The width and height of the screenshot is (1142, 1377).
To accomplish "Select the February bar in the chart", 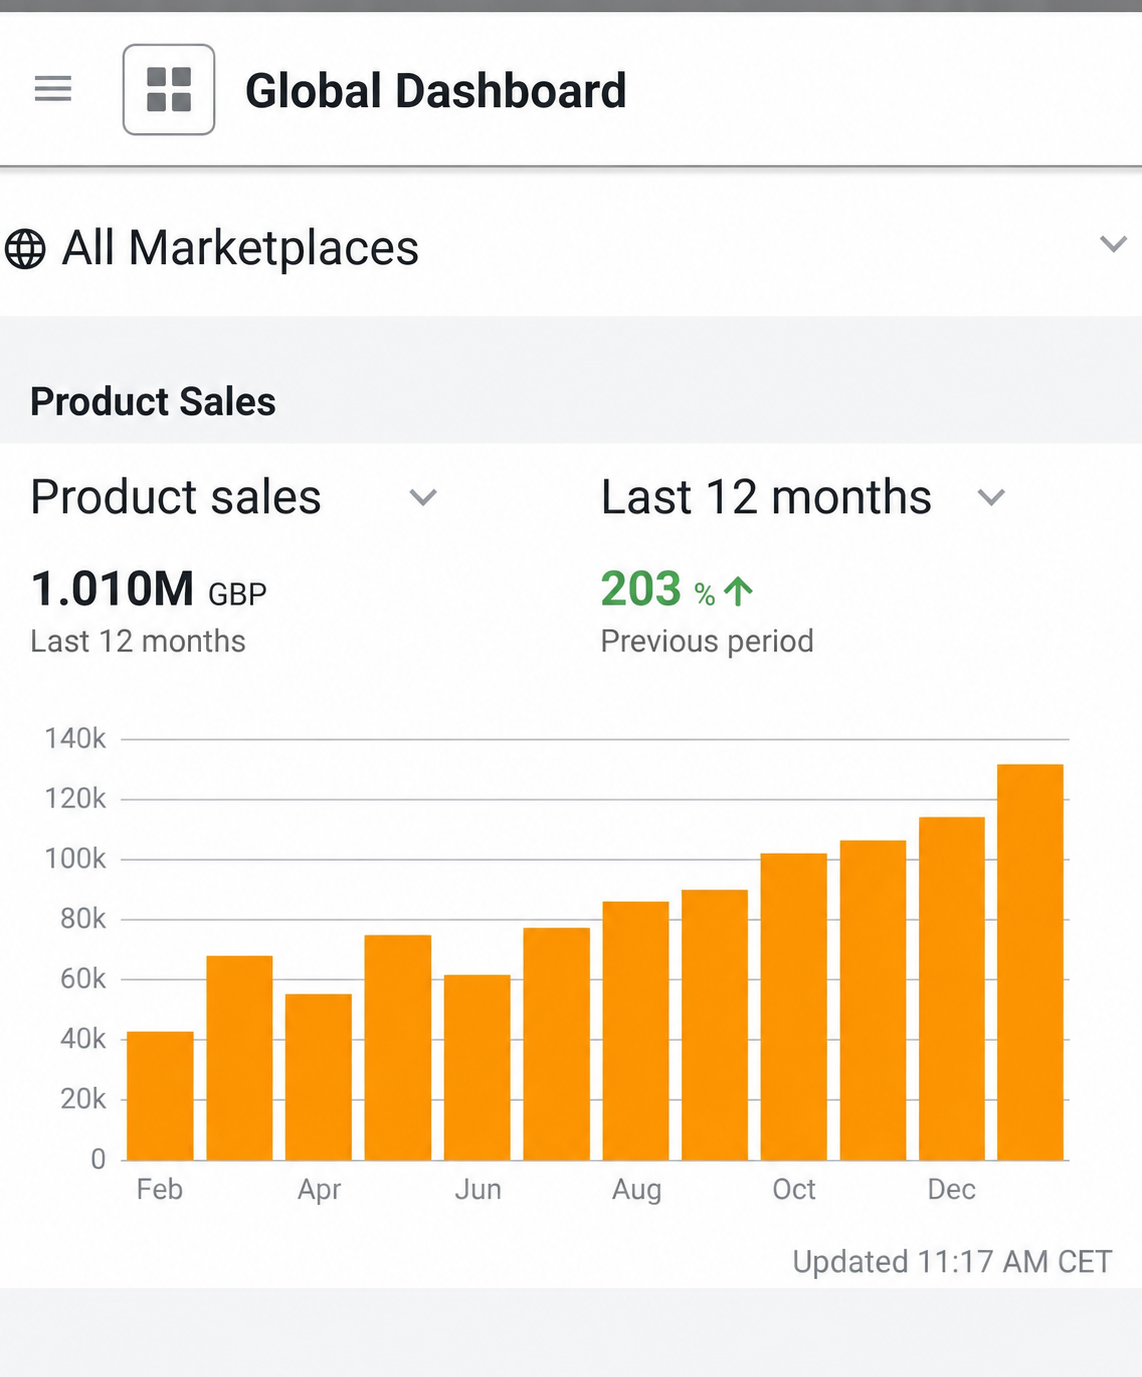I will (x=160, y=1096).
